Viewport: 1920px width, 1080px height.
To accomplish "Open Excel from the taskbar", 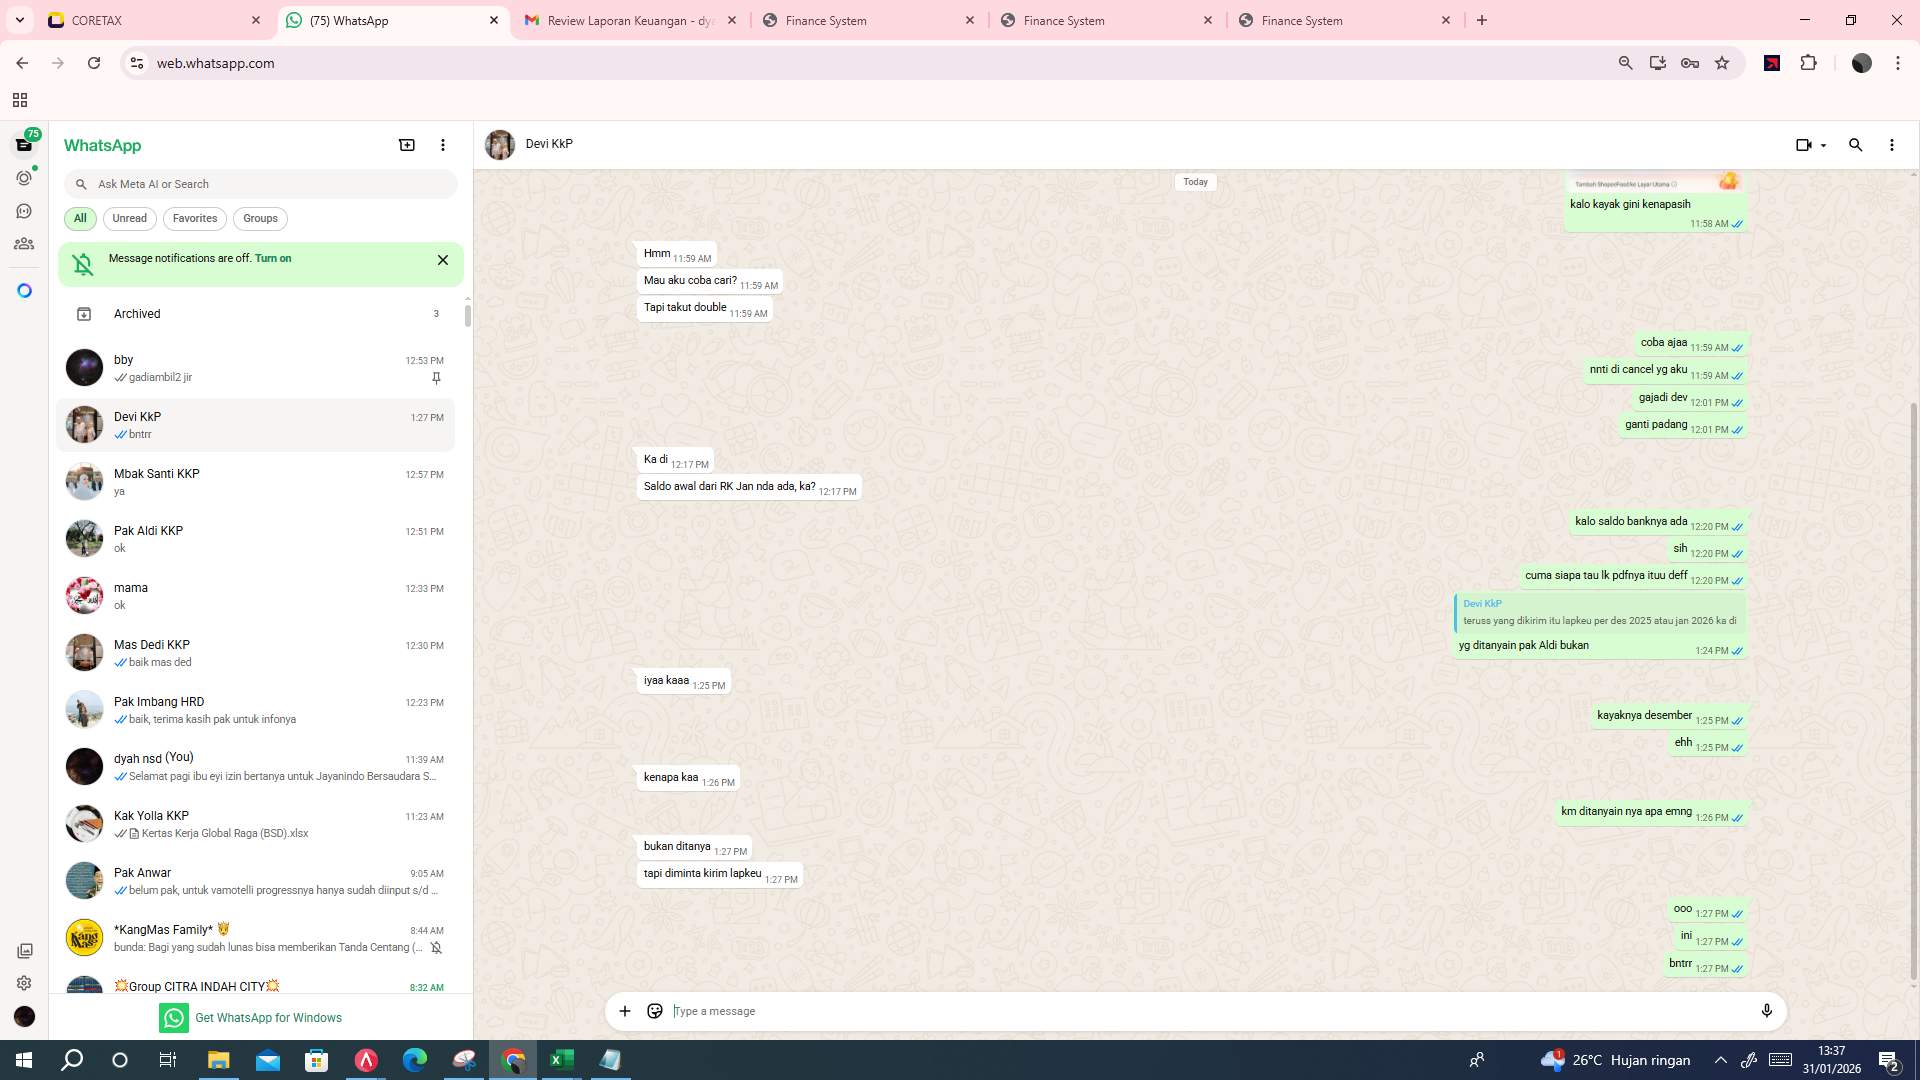I will pos(561,1059).
